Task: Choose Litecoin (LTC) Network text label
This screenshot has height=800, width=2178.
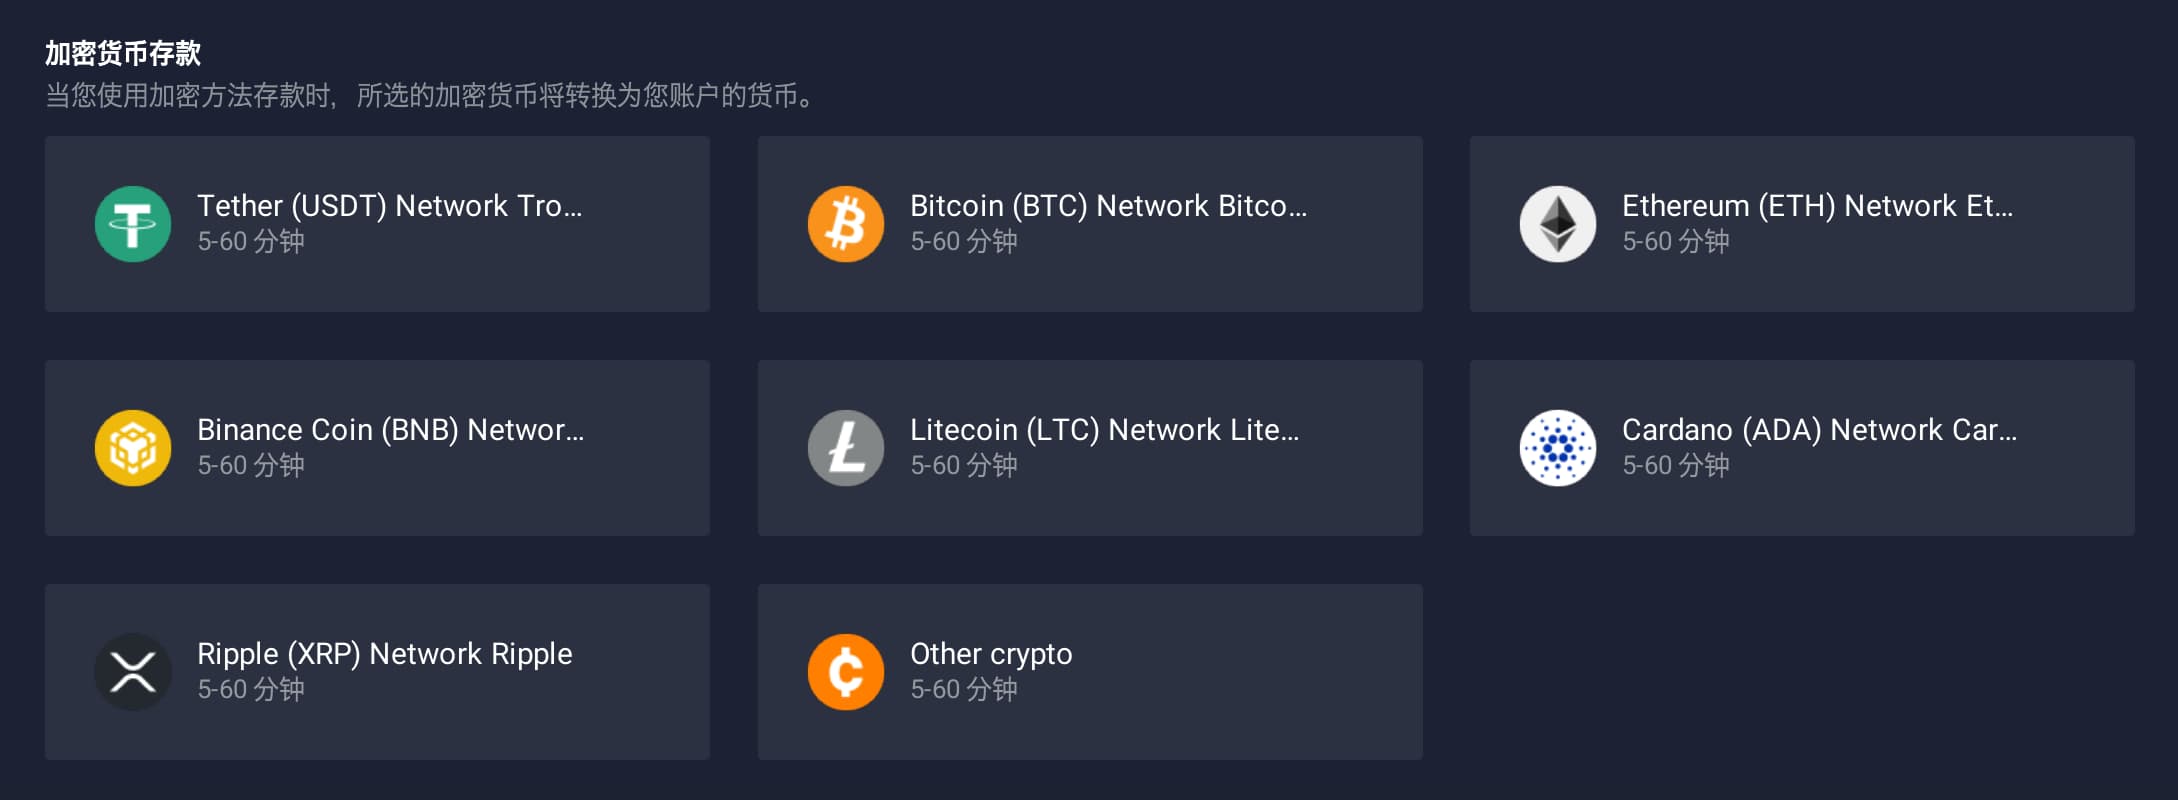Action: [x=1105, y=430]
